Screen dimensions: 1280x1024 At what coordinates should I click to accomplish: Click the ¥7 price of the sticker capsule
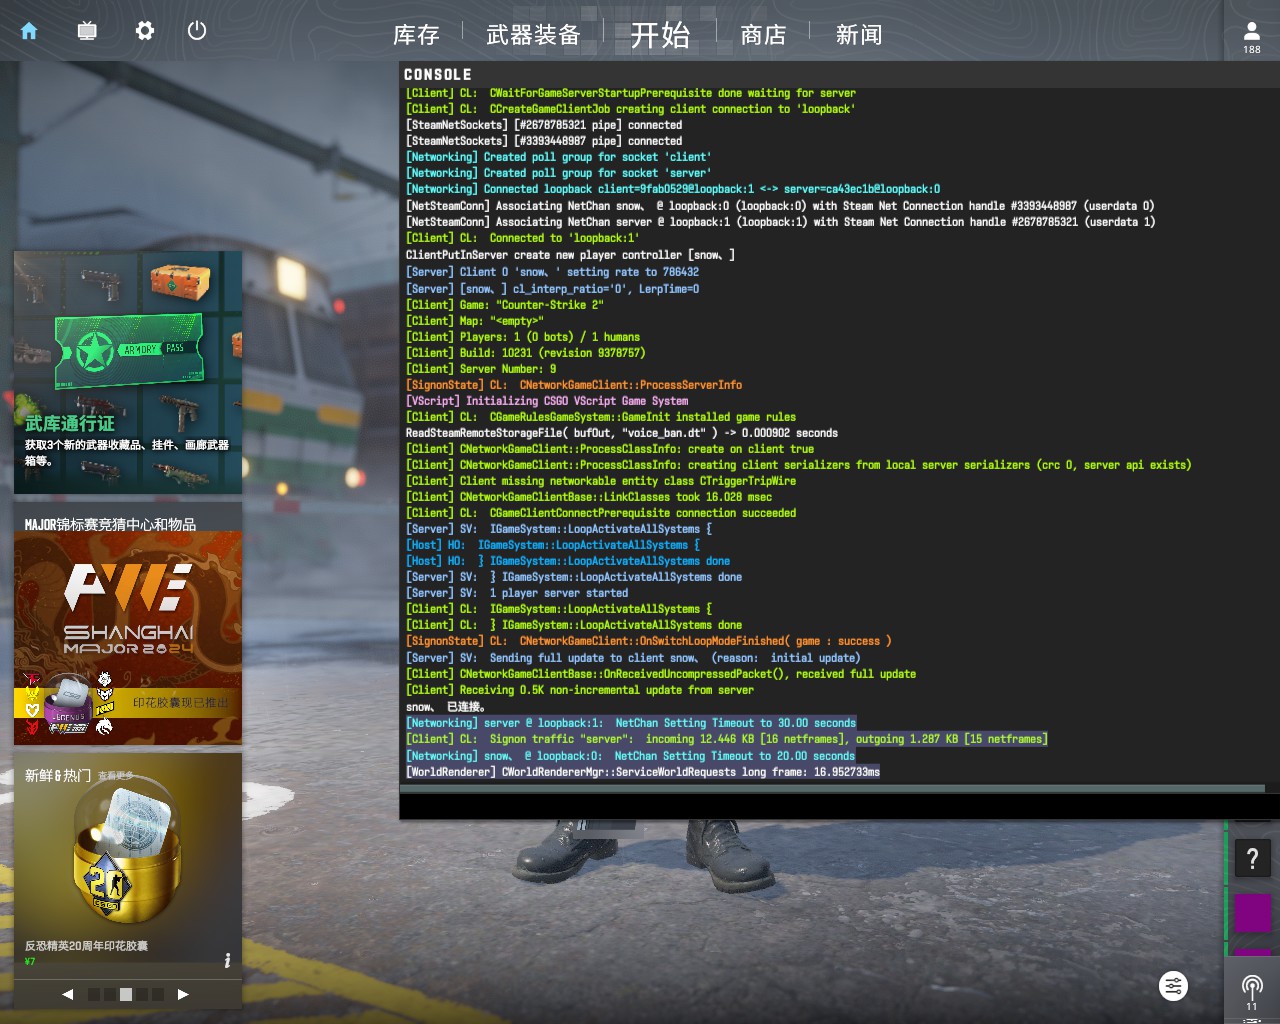[x=30, y=962]
